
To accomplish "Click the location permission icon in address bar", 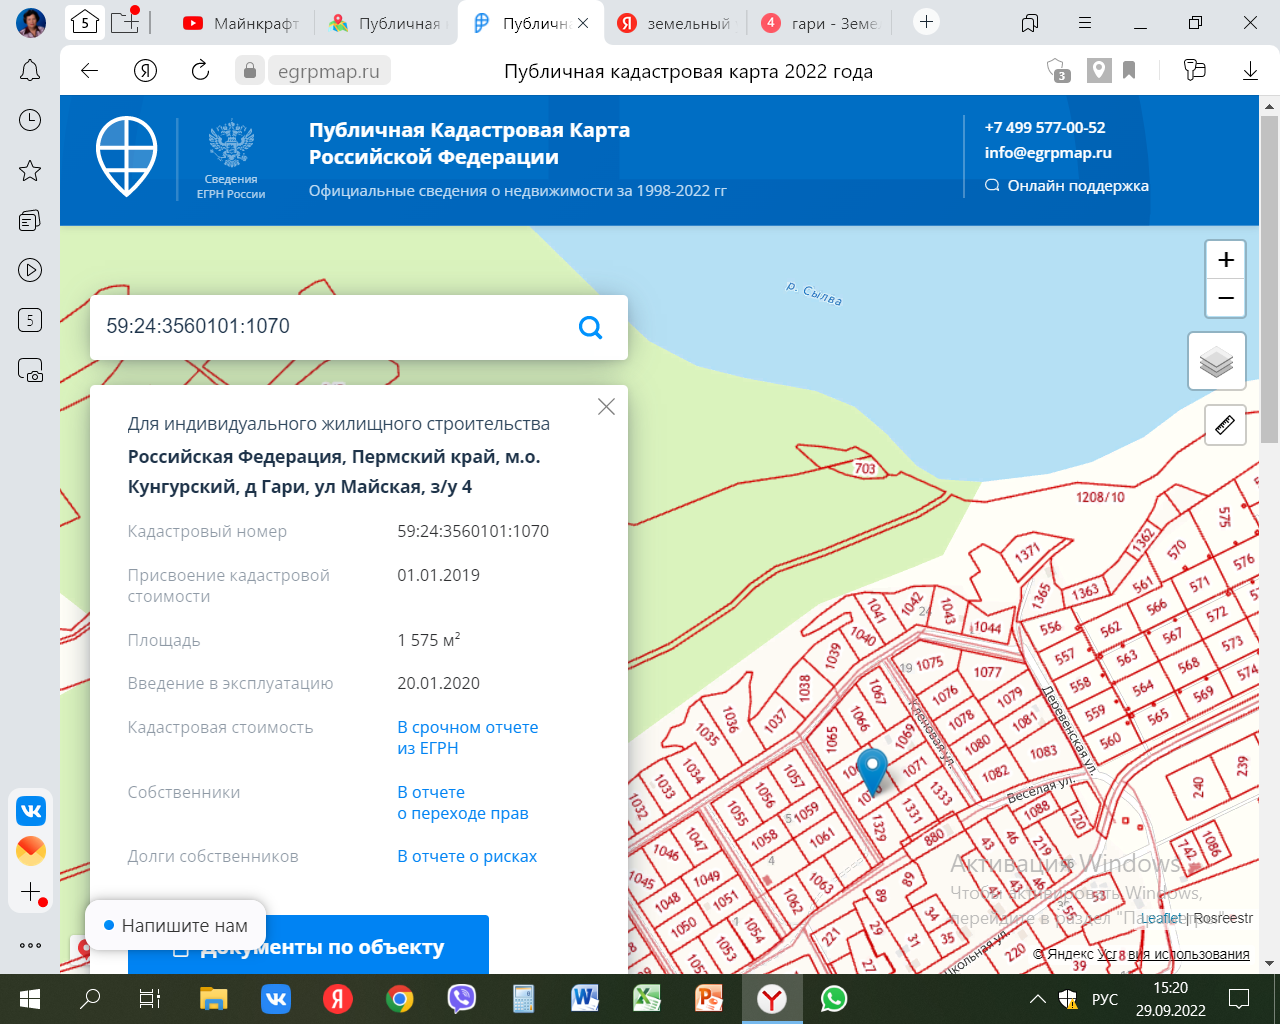I will (x=1099, y=70).
